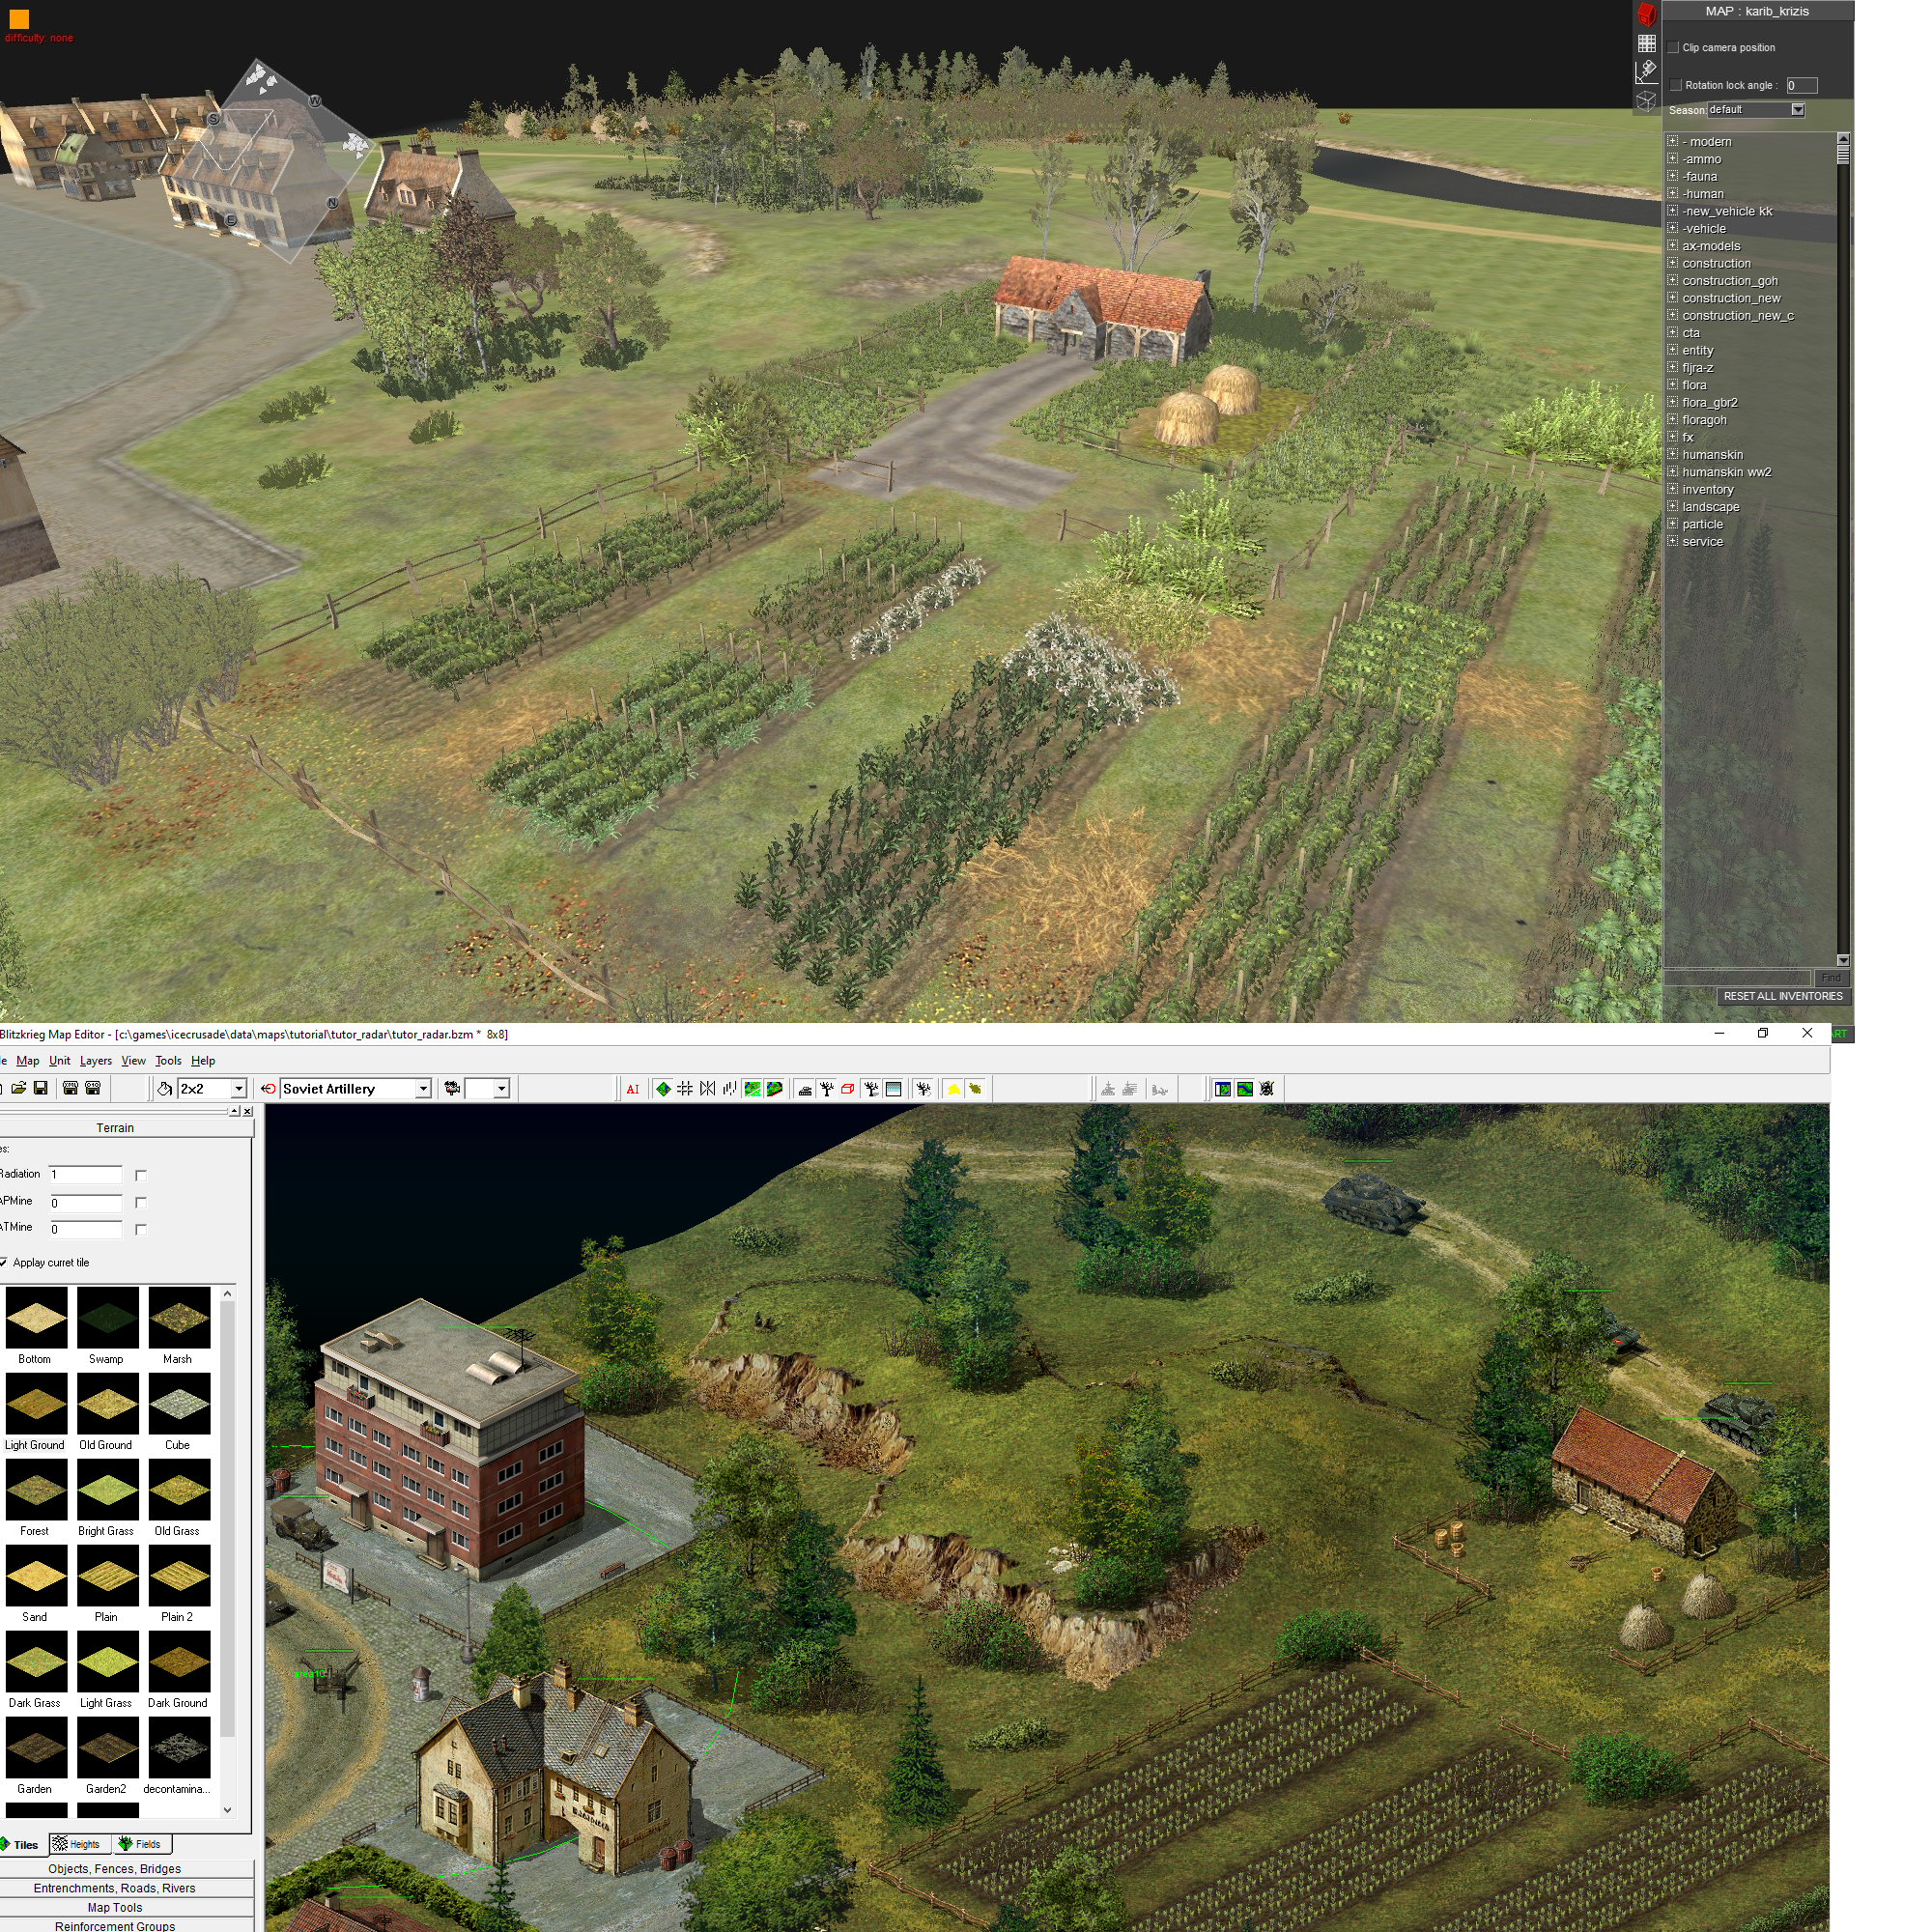This screenshot has height=1932, width=1932.
Task: Select the Cube terrain tile
Action: (x=179, y=1404)
